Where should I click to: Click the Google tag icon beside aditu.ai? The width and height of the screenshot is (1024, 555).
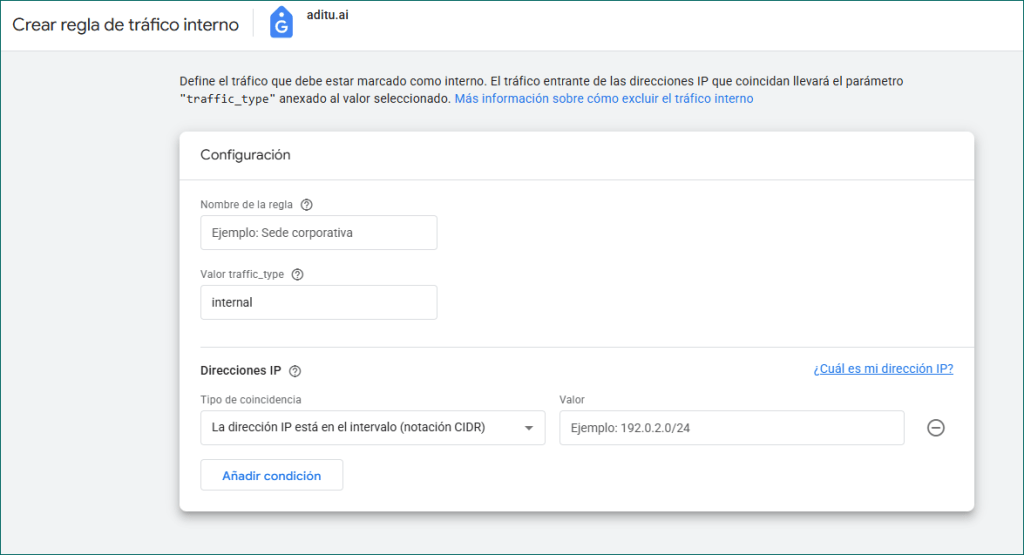281,24
